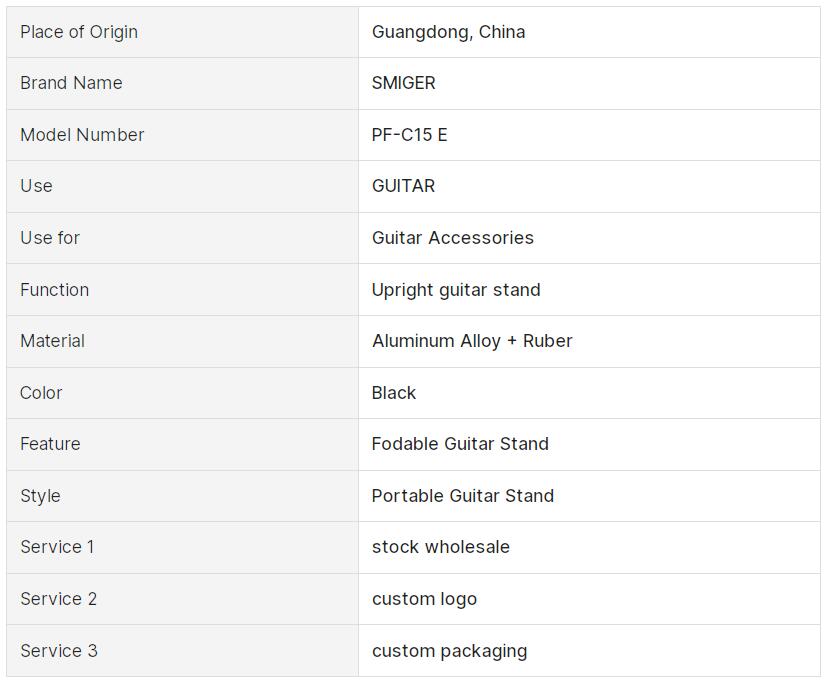
Task: Click the 'Service 3' row label
Action: (59, 651)
